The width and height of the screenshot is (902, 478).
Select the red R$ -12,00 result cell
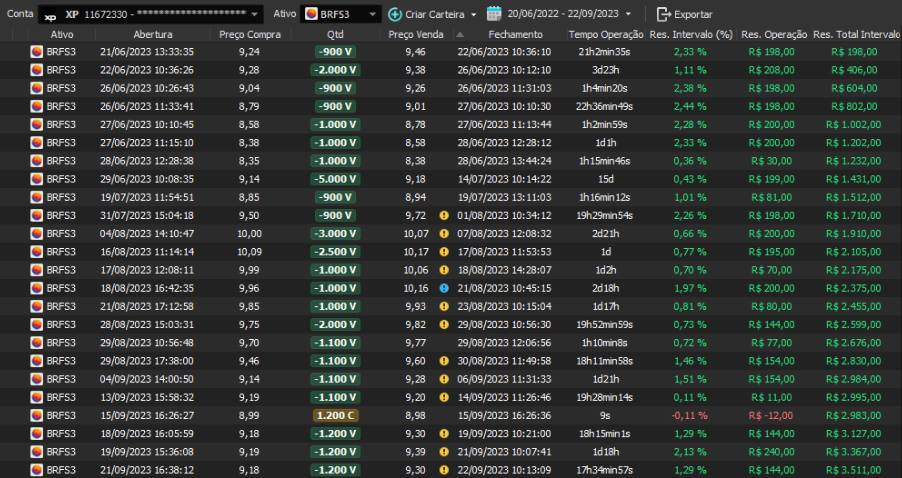click(x=769, y=414)
